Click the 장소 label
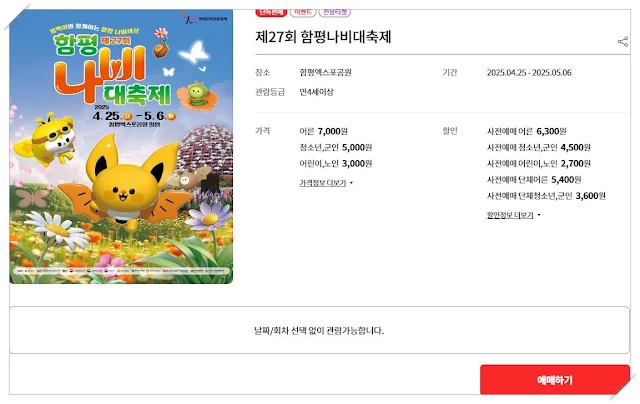640x404 pixels. (x=262, y=72)
